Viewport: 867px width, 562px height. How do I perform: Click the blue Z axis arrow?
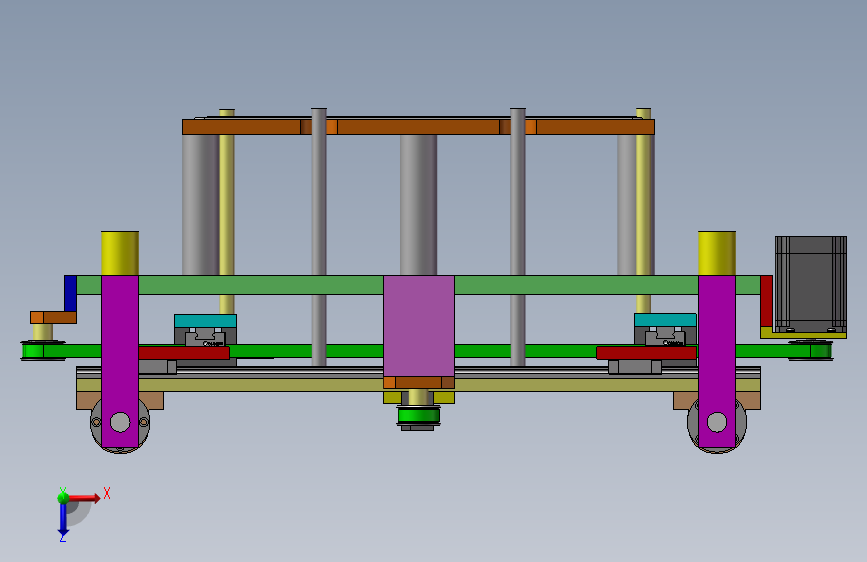[x=63, y=519]
